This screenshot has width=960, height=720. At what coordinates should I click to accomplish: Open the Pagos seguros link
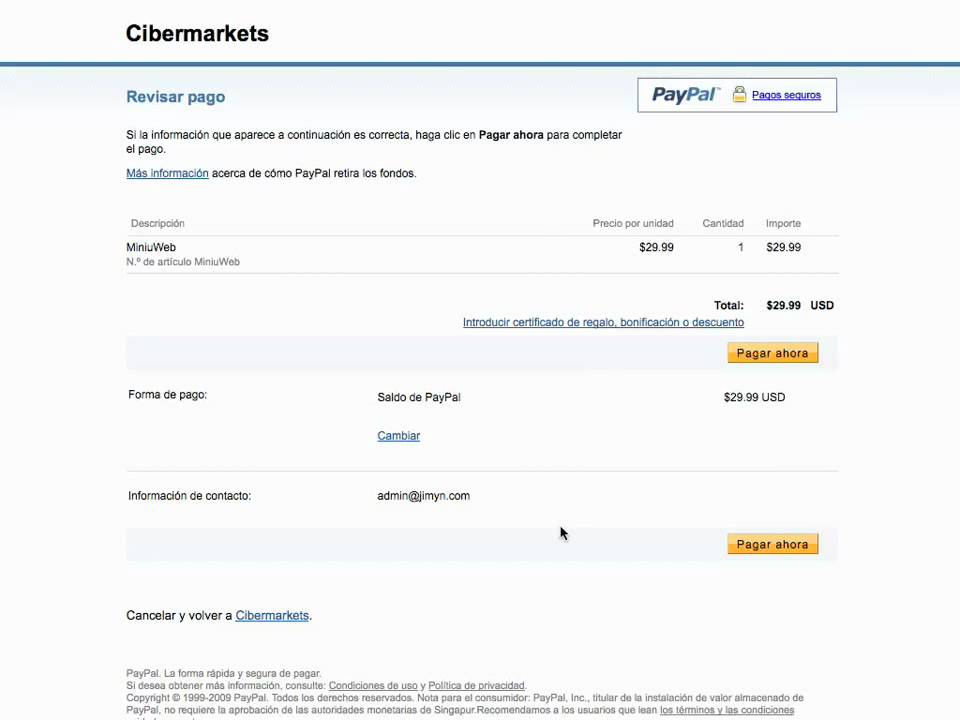[786, 95]
